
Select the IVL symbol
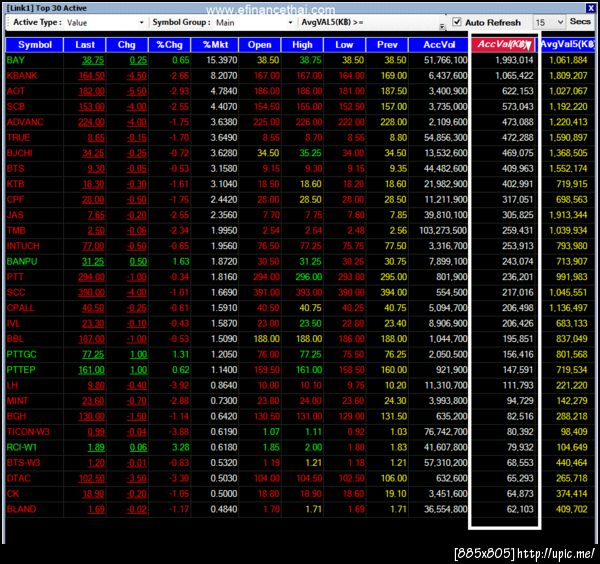point(13,323)
